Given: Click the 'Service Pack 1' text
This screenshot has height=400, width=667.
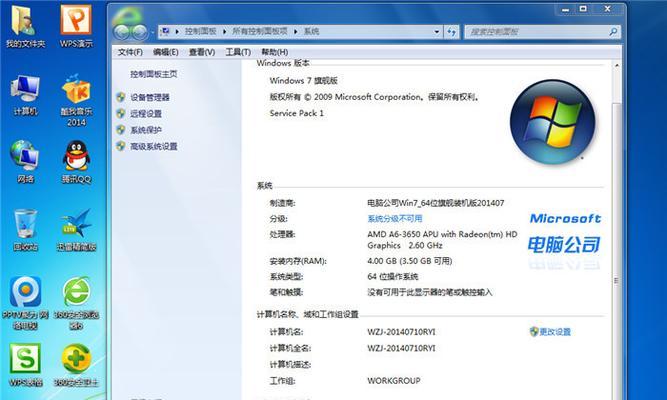Looking at the screenshot, I should click(296, 113).
